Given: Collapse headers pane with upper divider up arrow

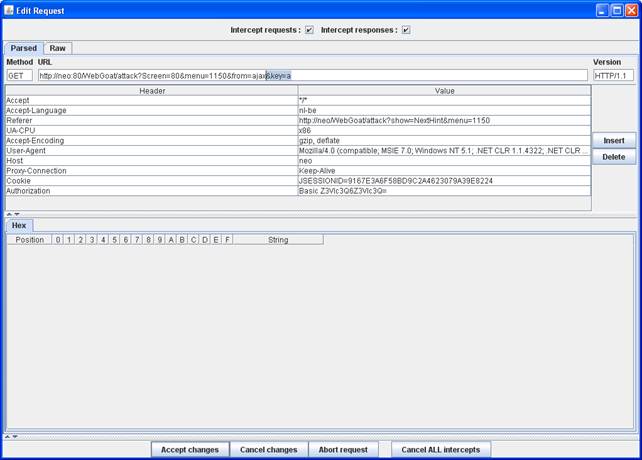Looking at the screenshot, I should point(9,214).
